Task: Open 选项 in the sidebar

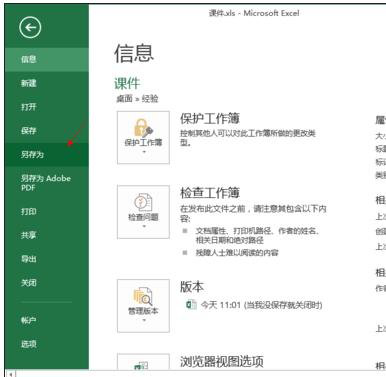Action: coord(47,344)
